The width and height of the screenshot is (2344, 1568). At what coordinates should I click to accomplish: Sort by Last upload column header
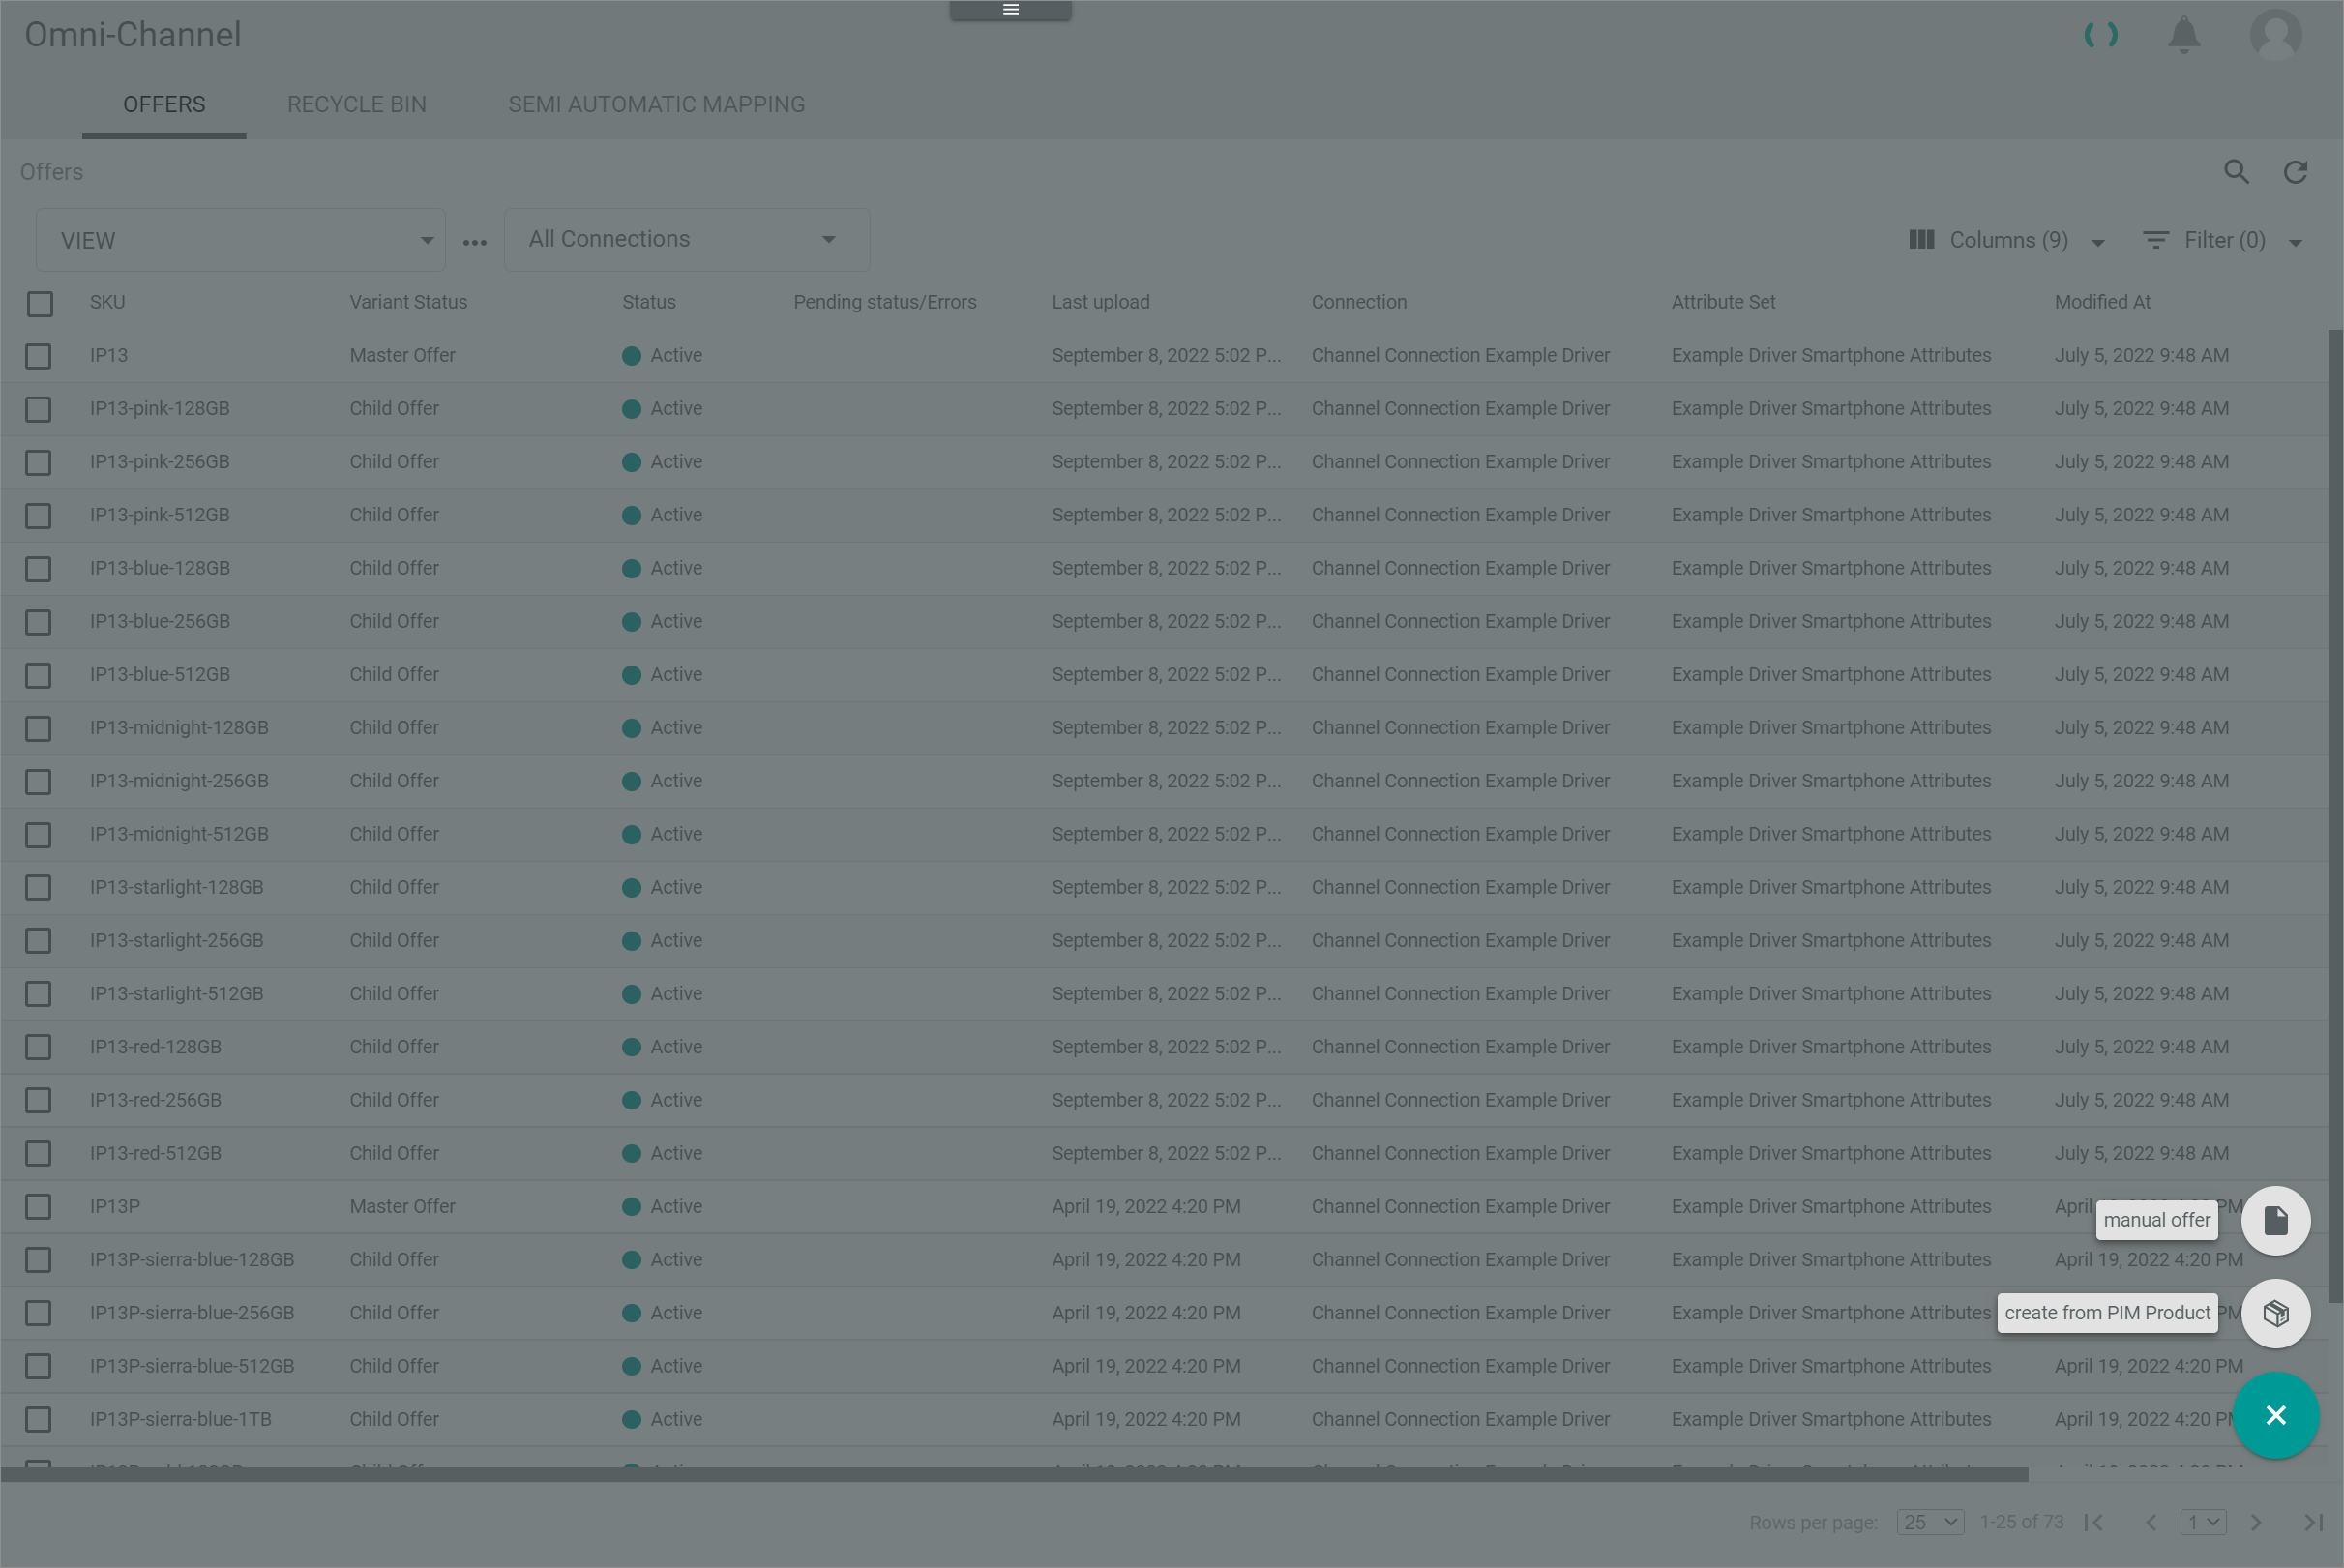click(x=1100, y=302)
